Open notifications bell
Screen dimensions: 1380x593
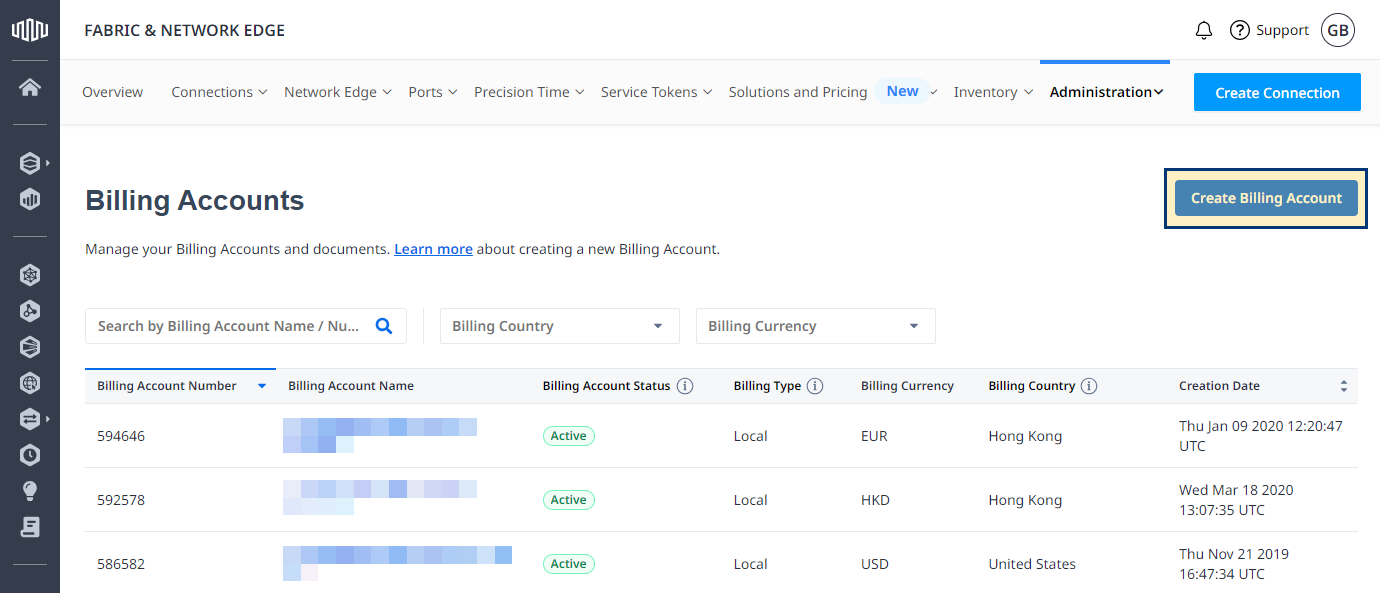[x=1204, y=30]
